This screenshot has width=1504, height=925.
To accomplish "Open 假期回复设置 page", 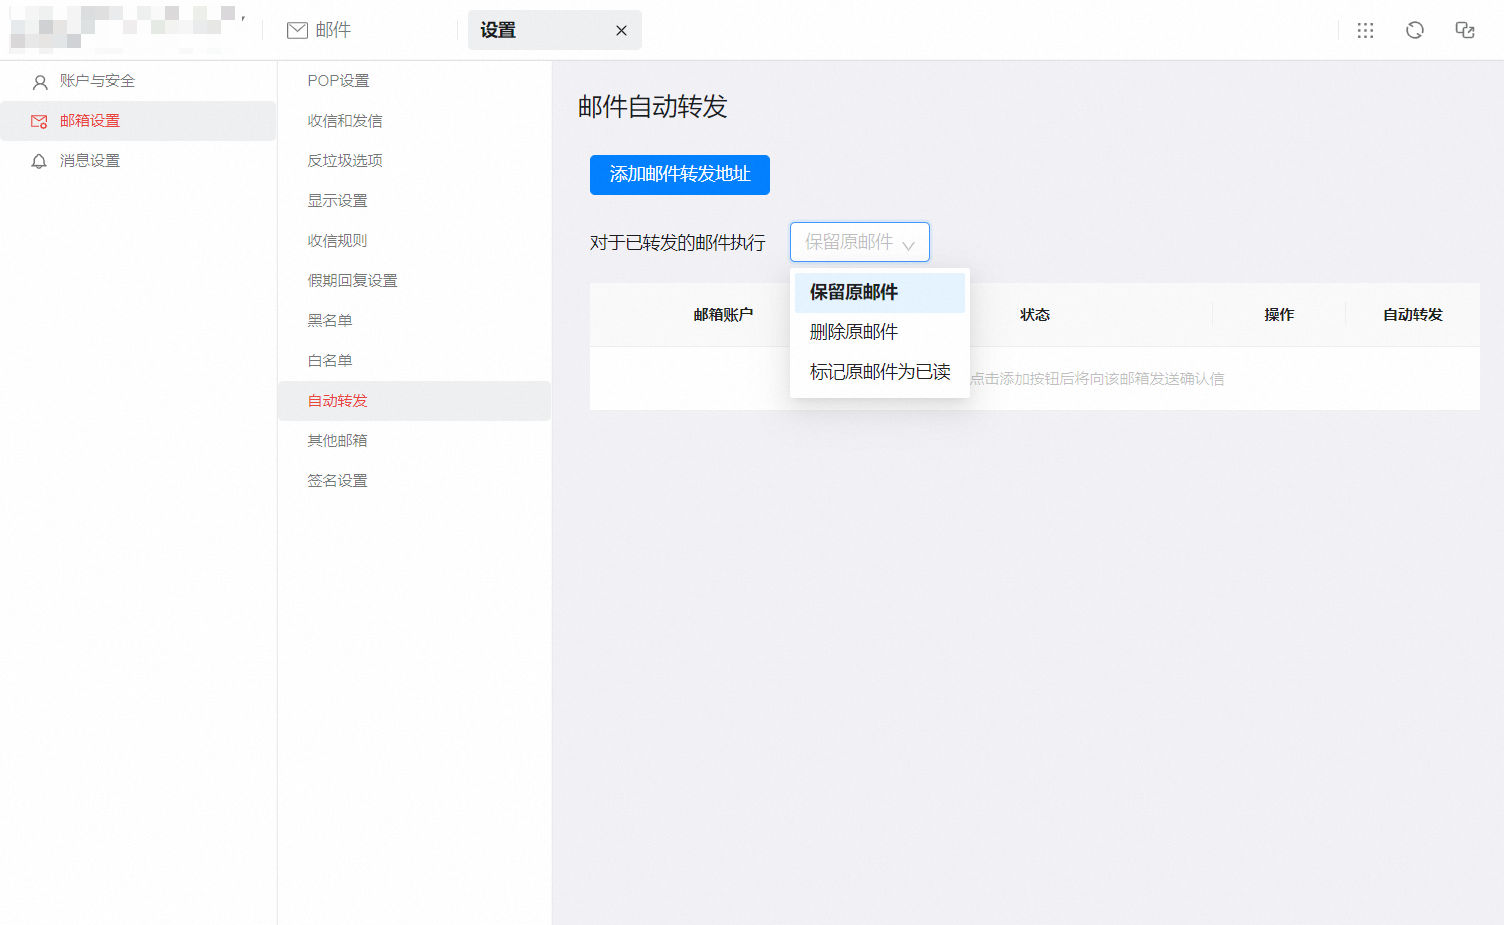I will point(414,281).
